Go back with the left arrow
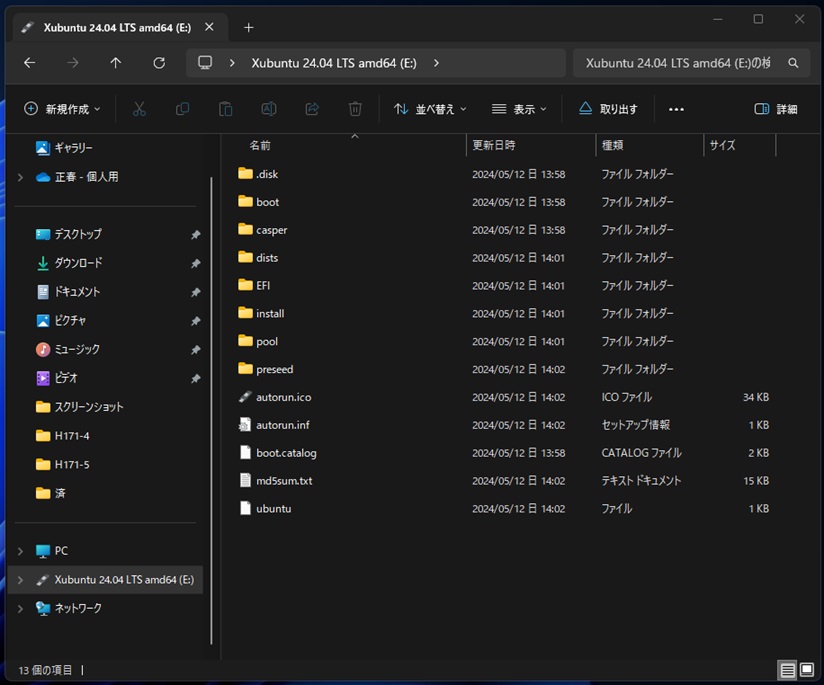 30,63
